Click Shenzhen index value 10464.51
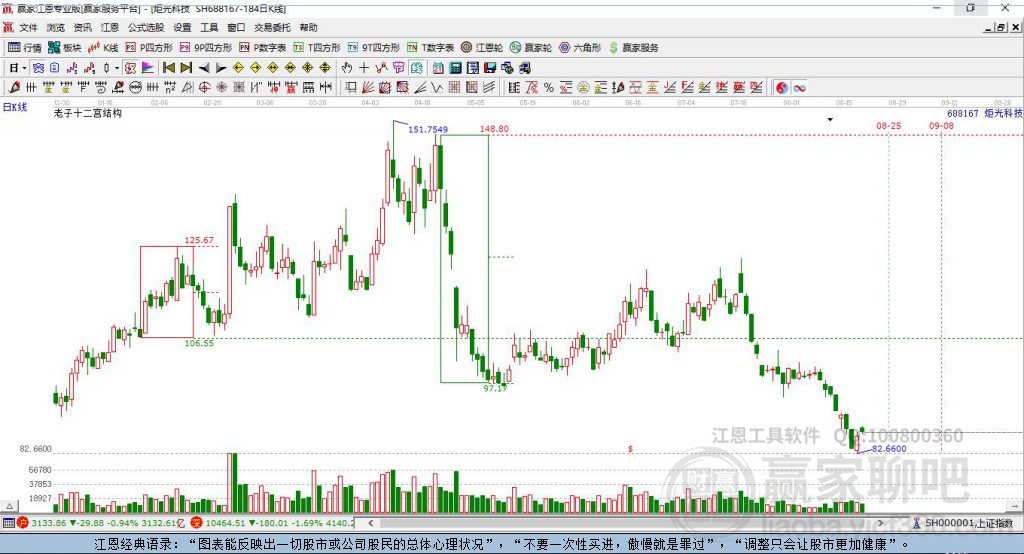 point(224,523)
